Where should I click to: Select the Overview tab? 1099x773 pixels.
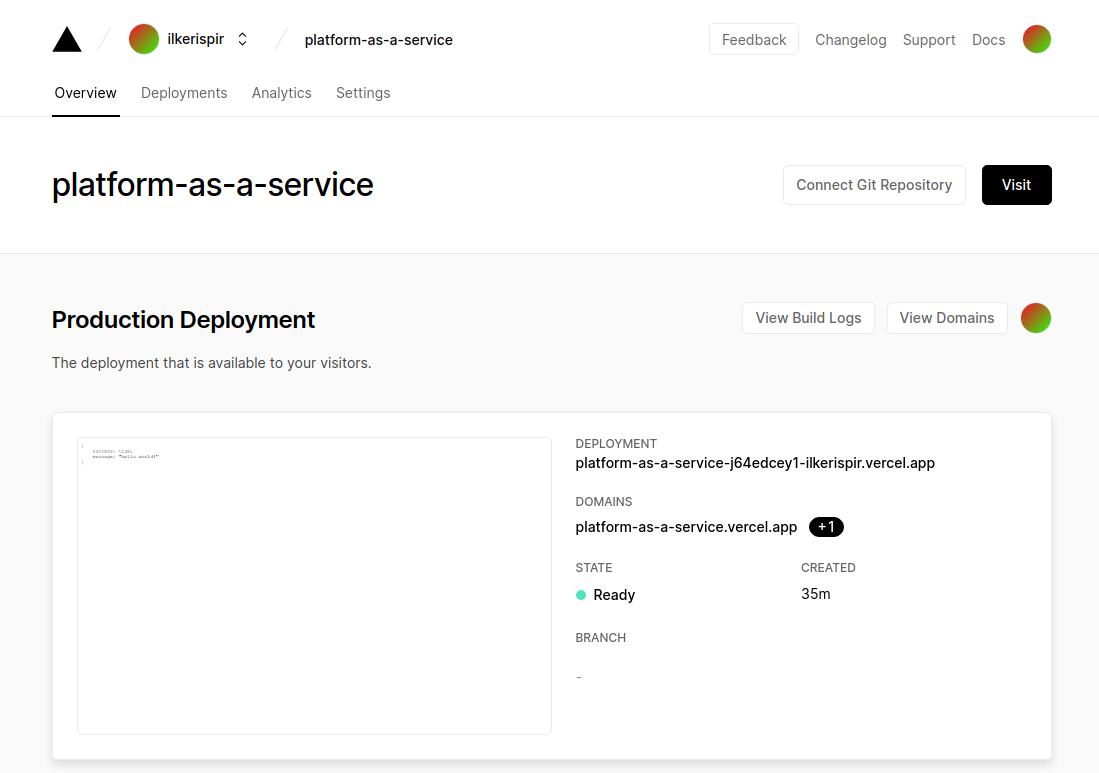coord(86,93)
